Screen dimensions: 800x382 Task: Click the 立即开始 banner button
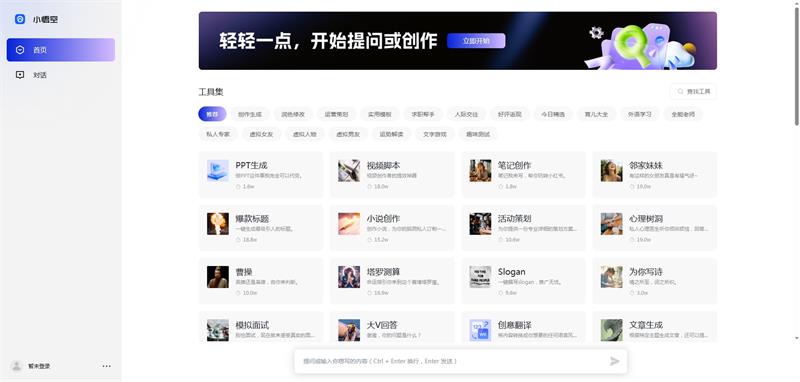[x=476, y=41]
